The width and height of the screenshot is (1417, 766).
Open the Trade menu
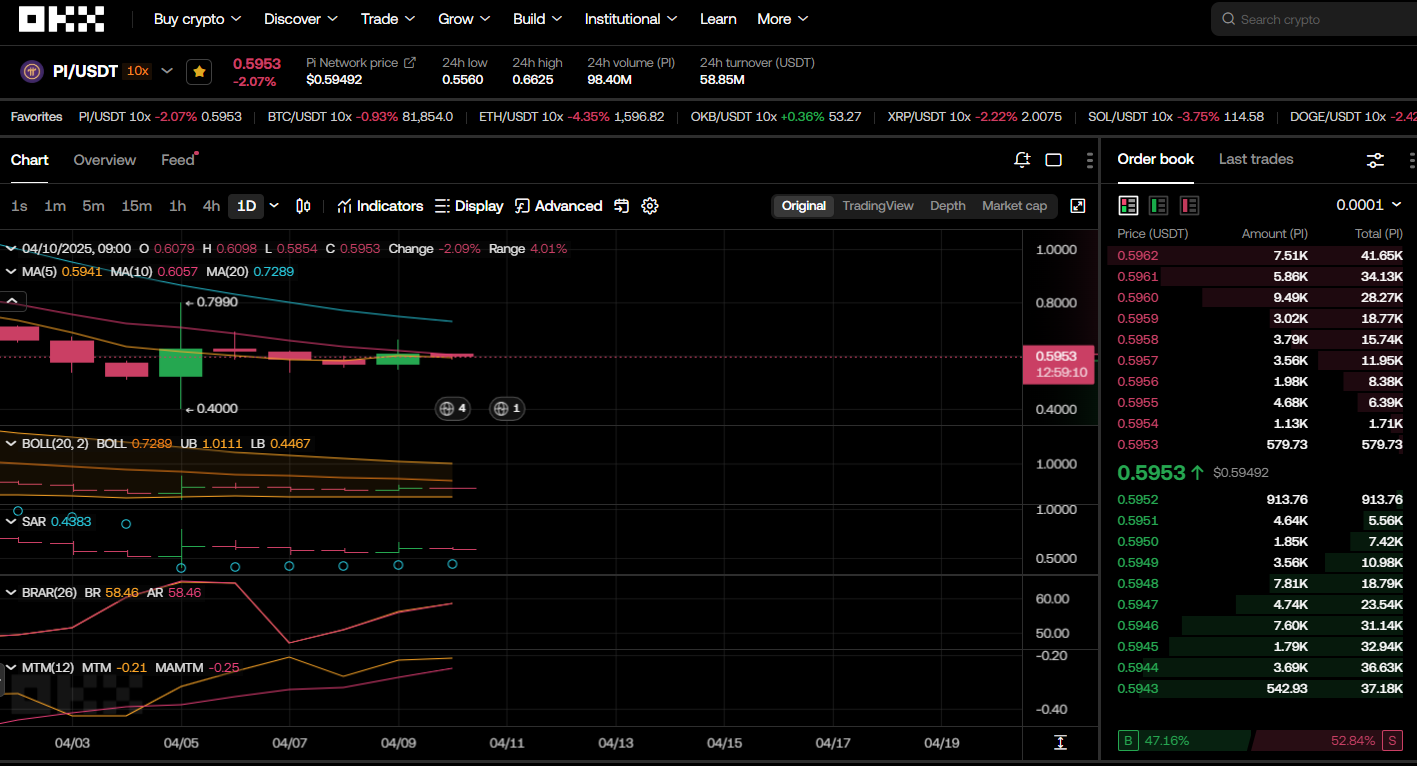coord(388,19)
